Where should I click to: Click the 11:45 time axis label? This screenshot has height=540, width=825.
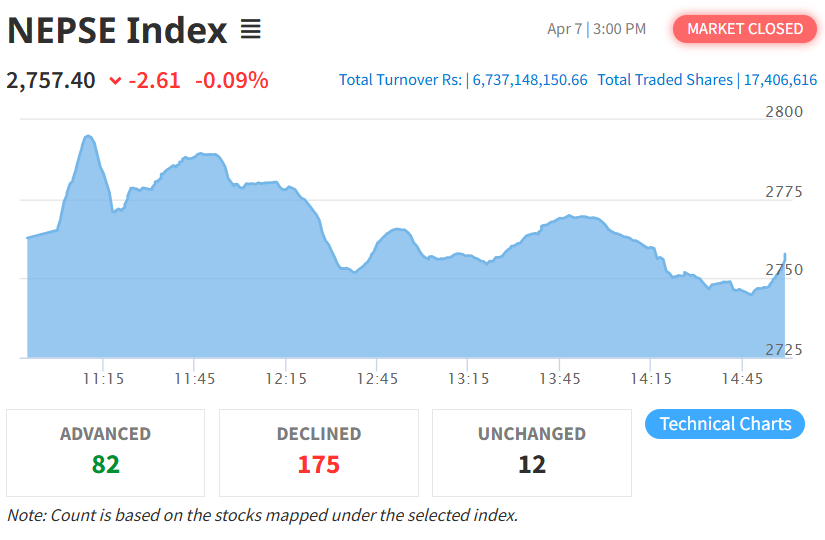tap(194, 379)
